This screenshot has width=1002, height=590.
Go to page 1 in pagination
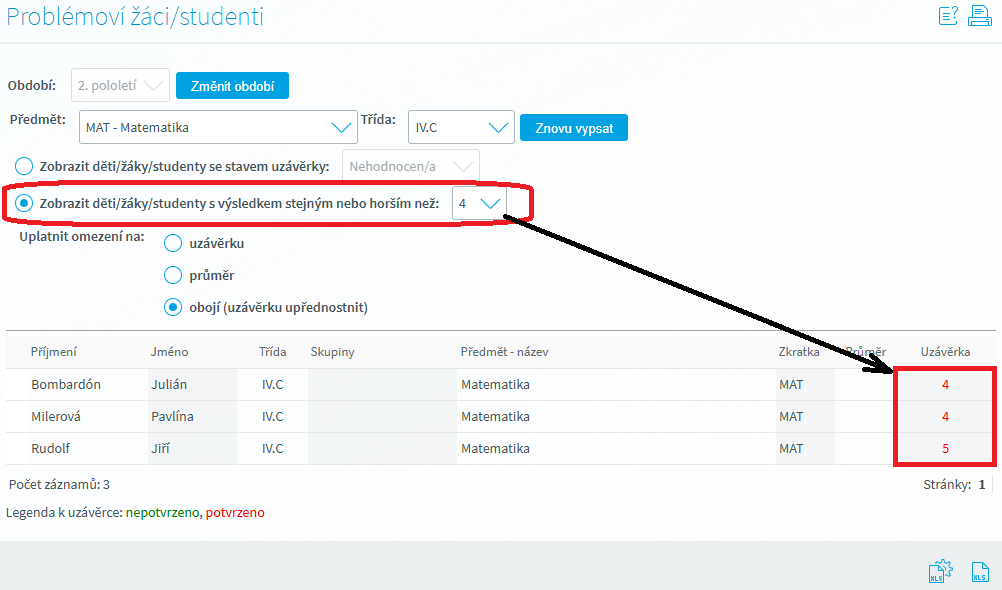tap(982, 484)
